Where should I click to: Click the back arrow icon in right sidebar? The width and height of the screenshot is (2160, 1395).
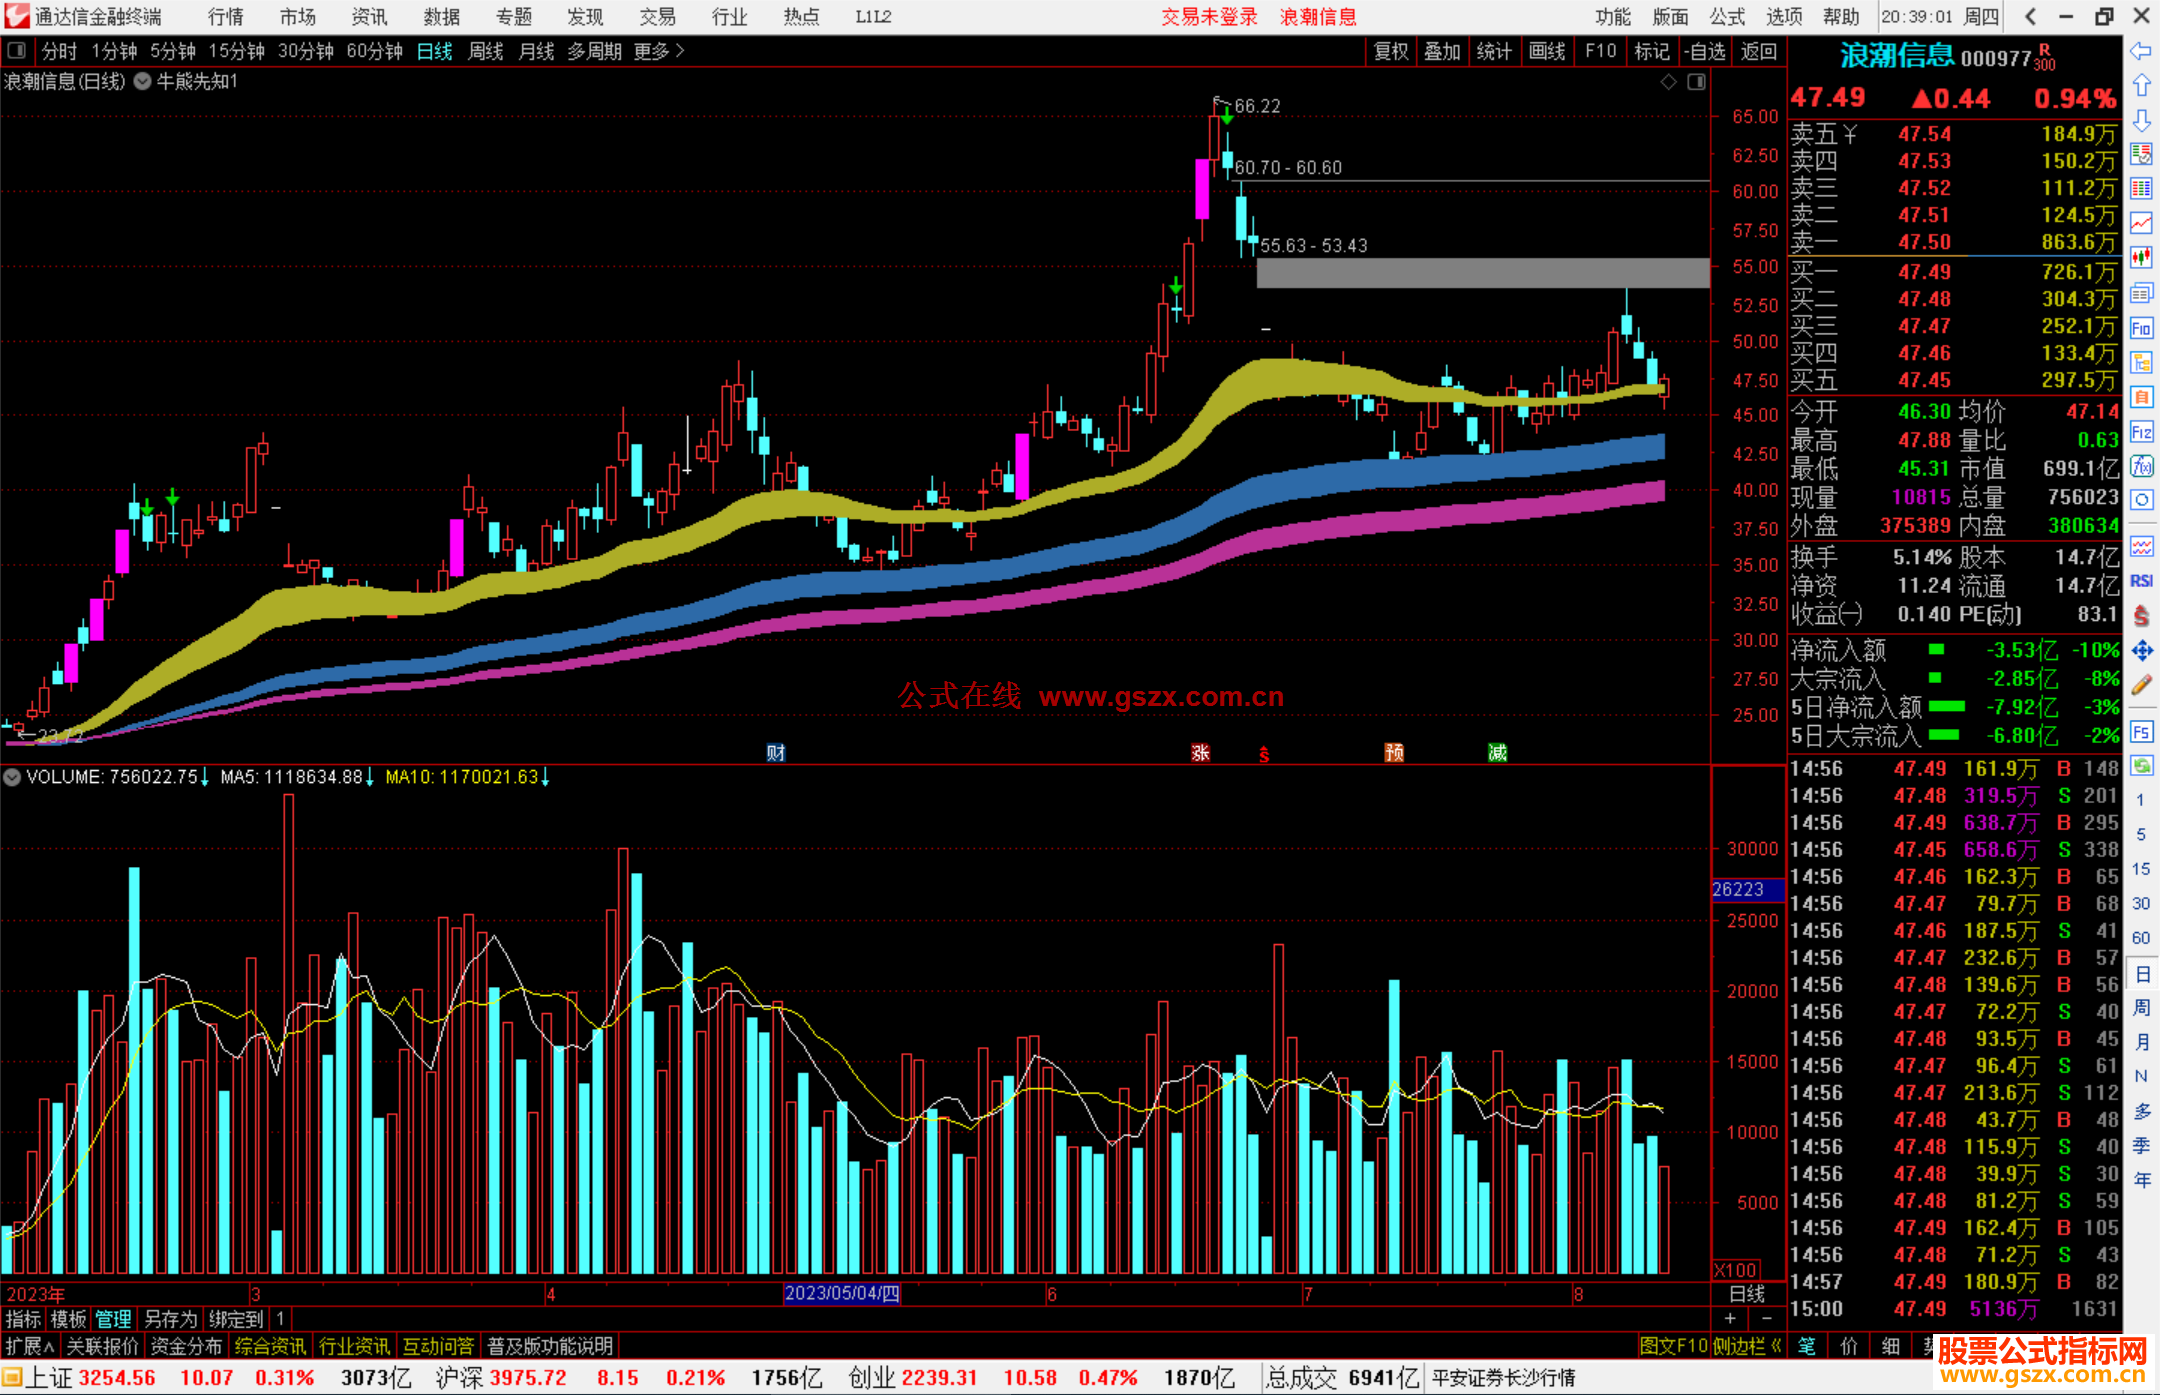coord(2141,51)
